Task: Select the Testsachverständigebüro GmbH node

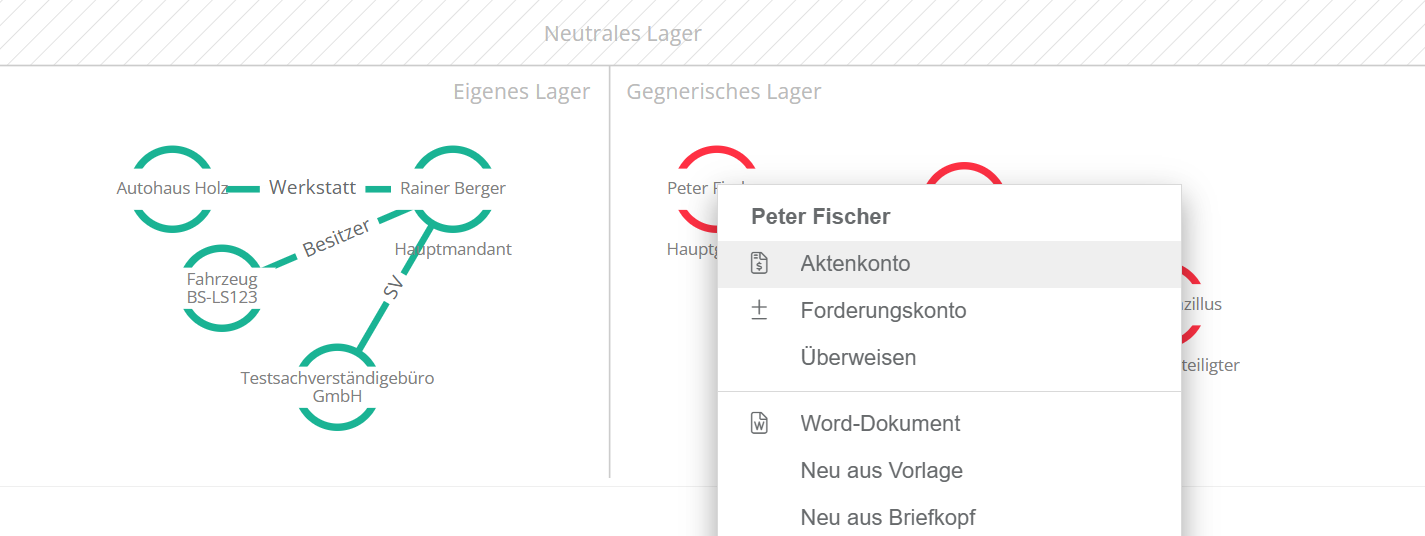Action: coord(337,387)
